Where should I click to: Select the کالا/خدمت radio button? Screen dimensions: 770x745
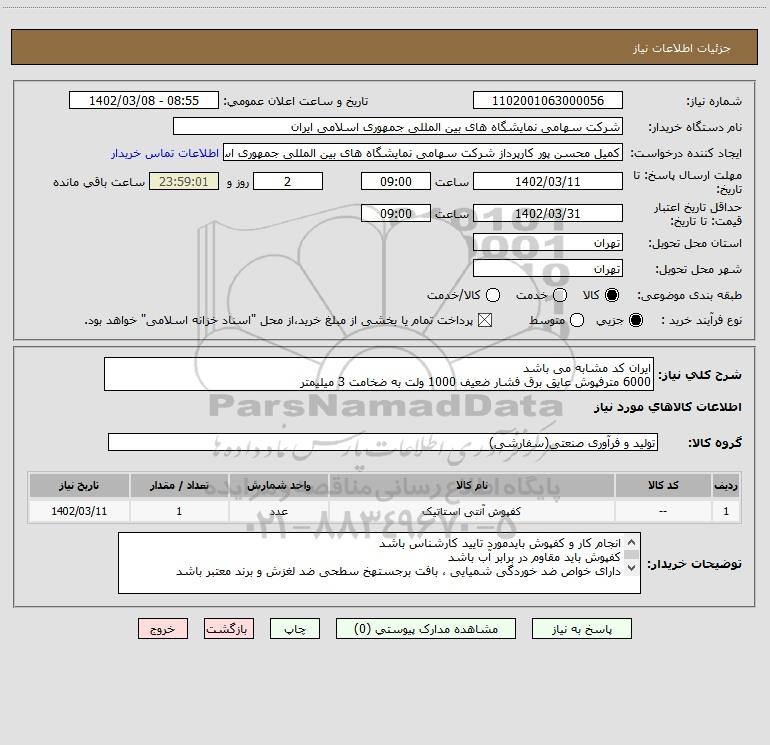coord(493,295)
